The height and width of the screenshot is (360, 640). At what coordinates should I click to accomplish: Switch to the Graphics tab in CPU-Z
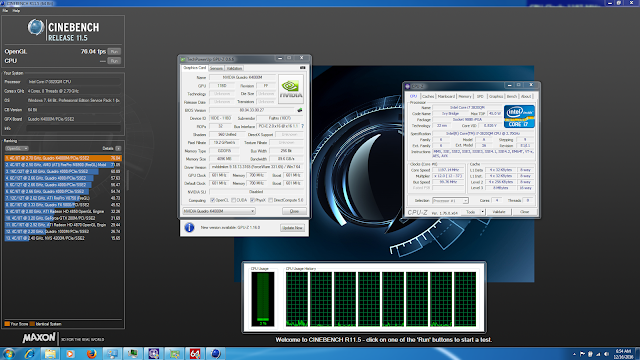pyautogui.click(x=496, y=96)
